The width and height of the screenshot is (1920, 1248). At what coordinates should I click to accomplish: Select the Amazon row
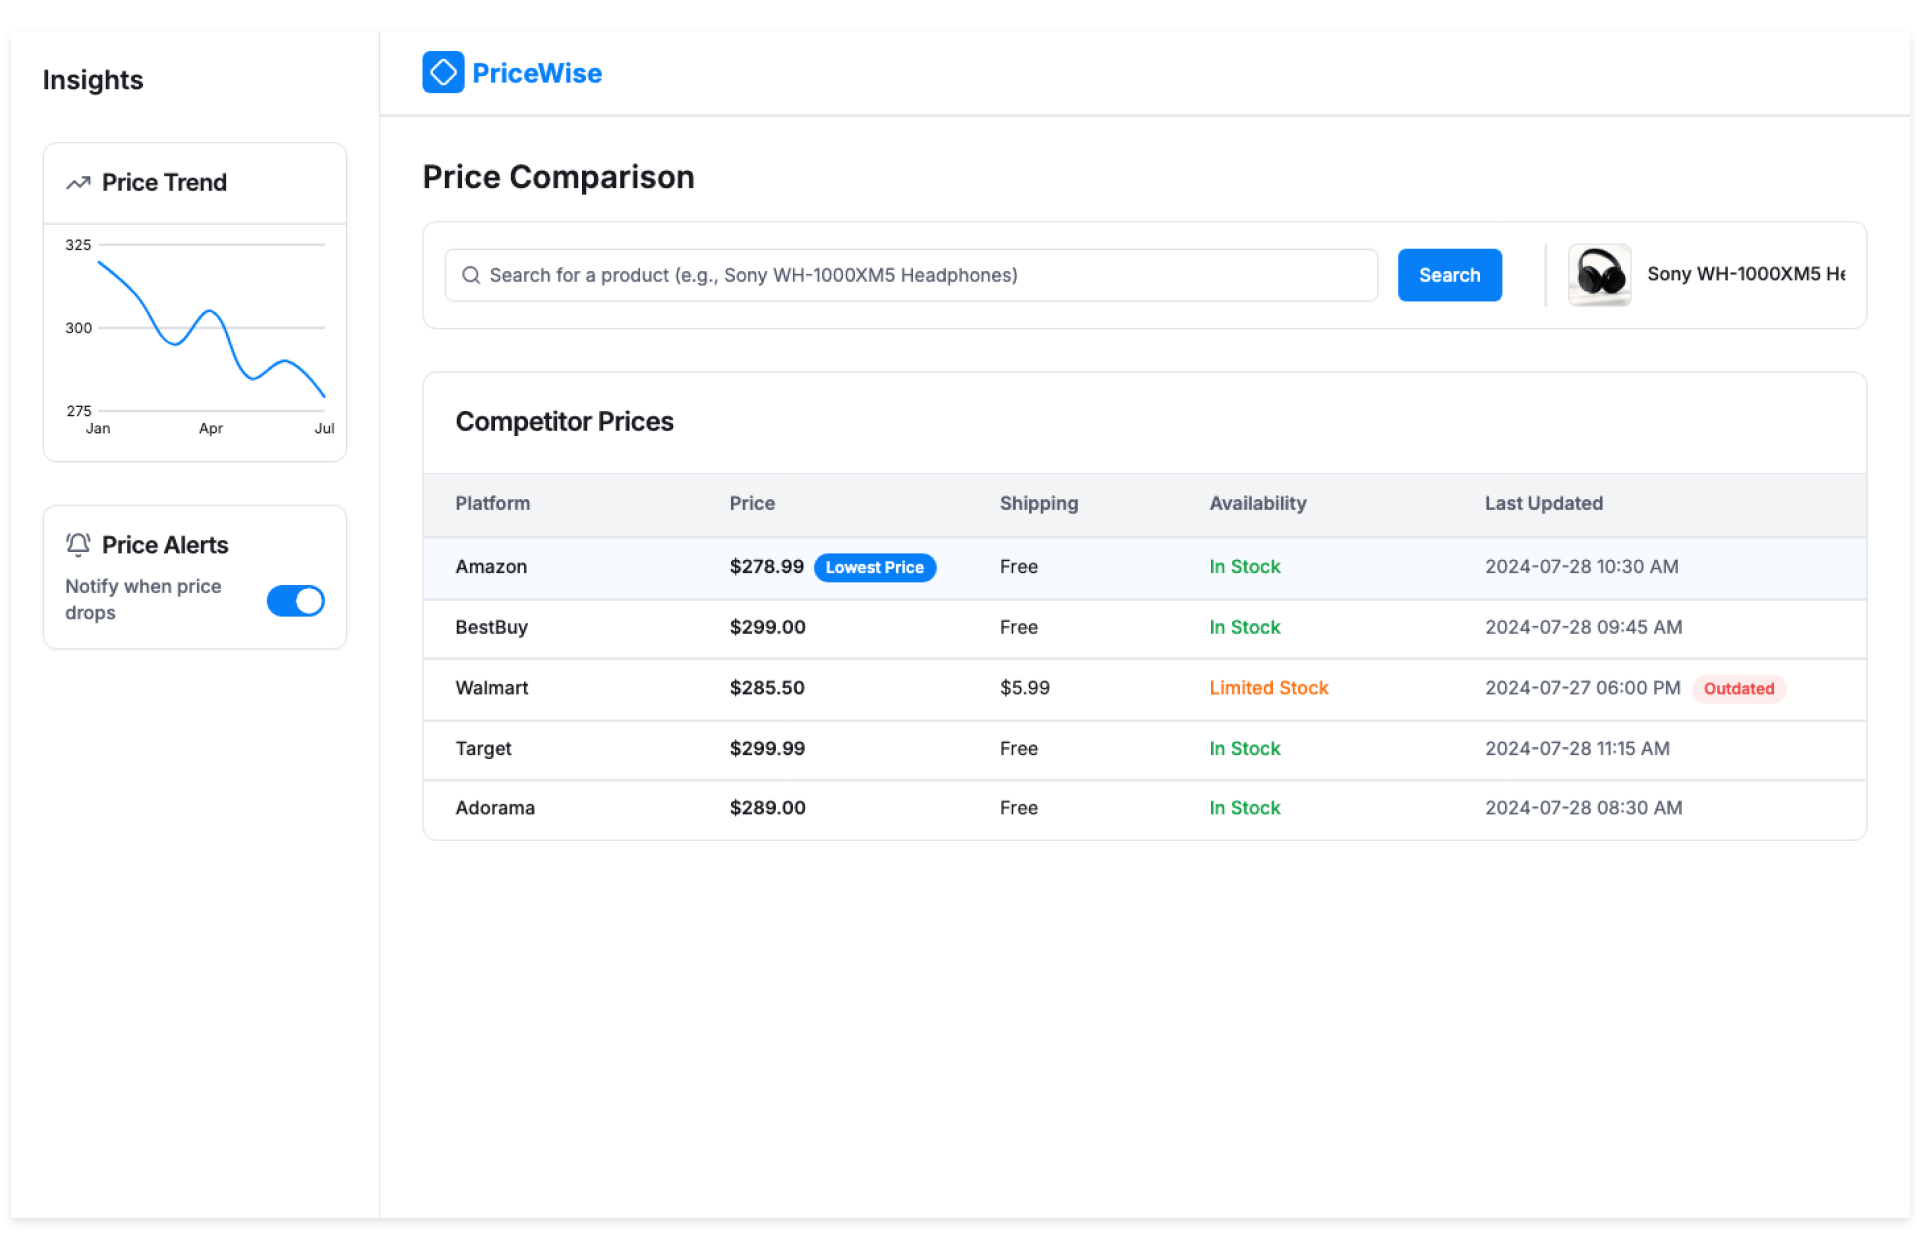(x=491, y=567)
